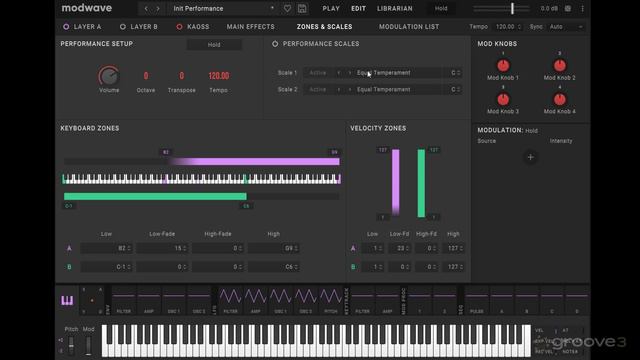Click the master volume slider handle

coord(512,8)
